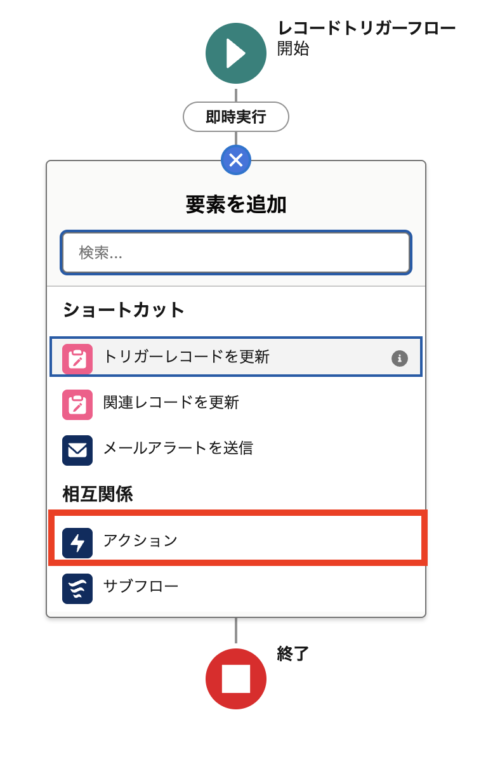This screenshot has height=769, width=500.
Task: Choose the サブフロー menu entry text
Action: tap(141, 586)
